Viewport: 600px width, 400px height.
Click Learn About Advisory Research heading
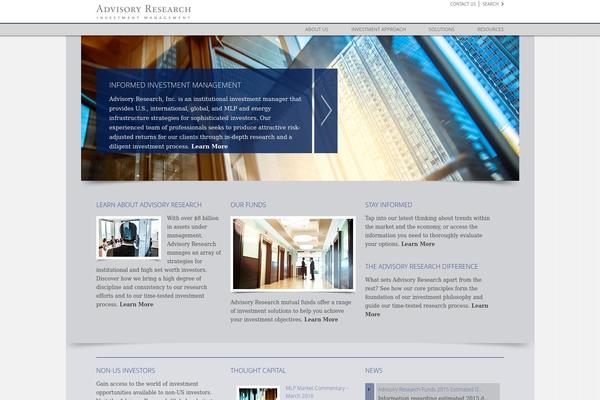pos(149,205)
